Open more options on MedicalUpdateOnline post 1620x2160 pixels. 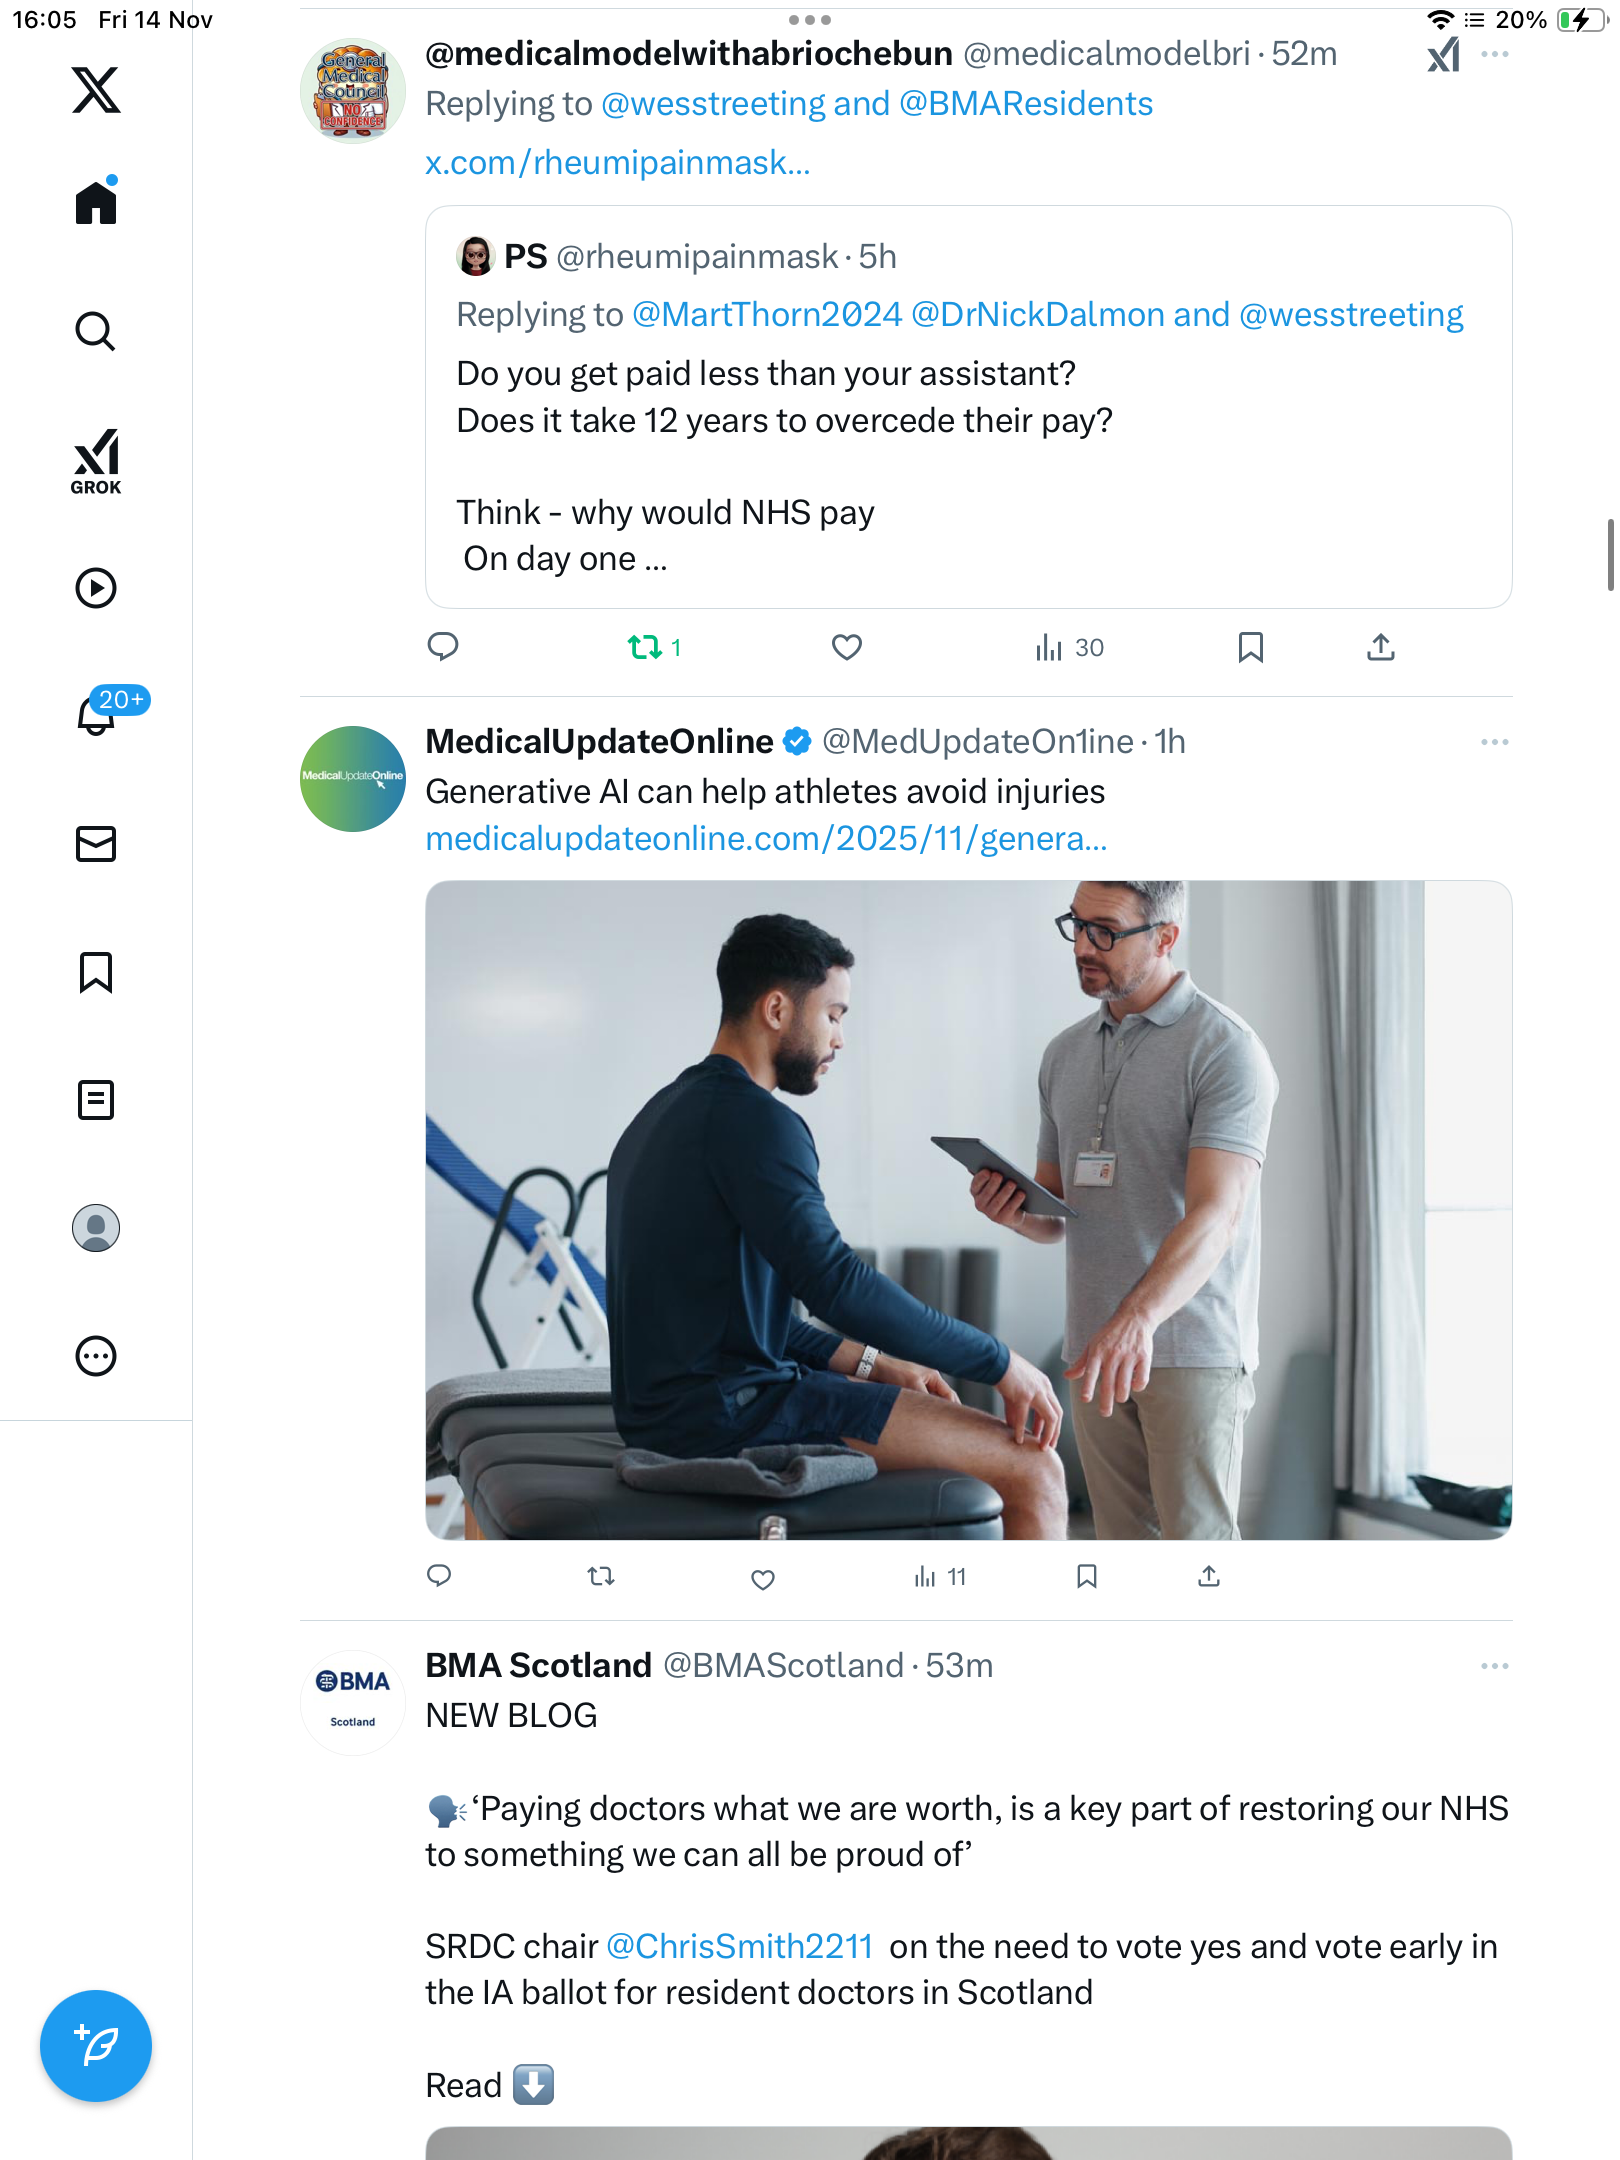[x=1494, y=742]
